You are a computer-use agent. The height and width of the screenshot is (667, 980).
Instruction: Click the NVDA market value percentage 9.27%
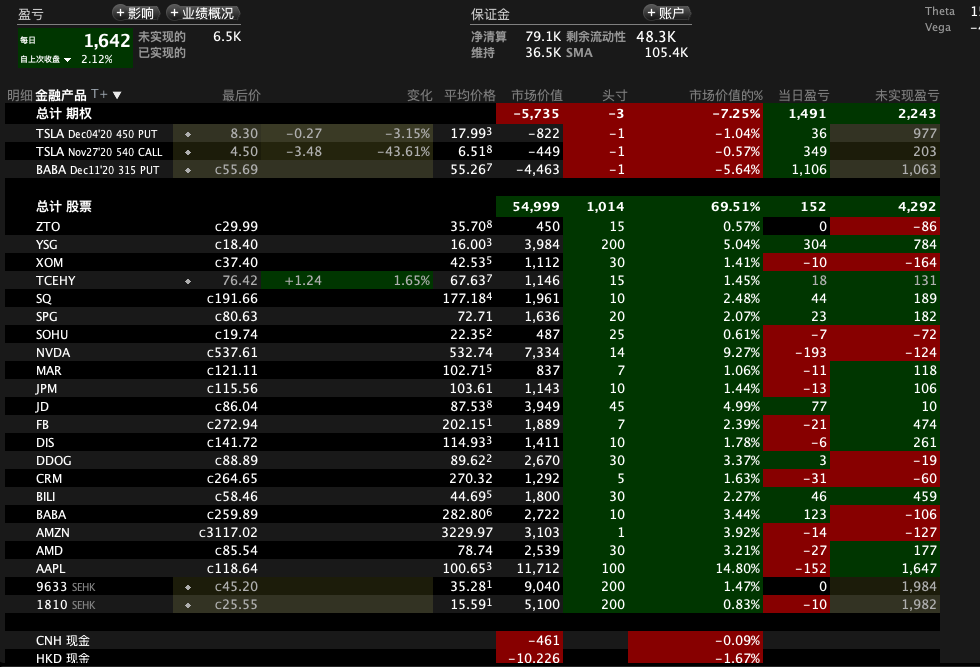tap(742, 353)
